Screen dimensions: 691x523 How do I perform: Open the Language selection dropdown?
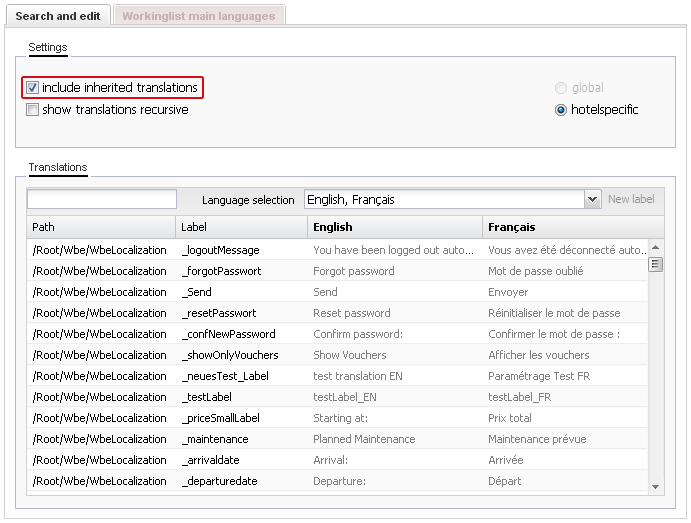[x=443, y=200]
